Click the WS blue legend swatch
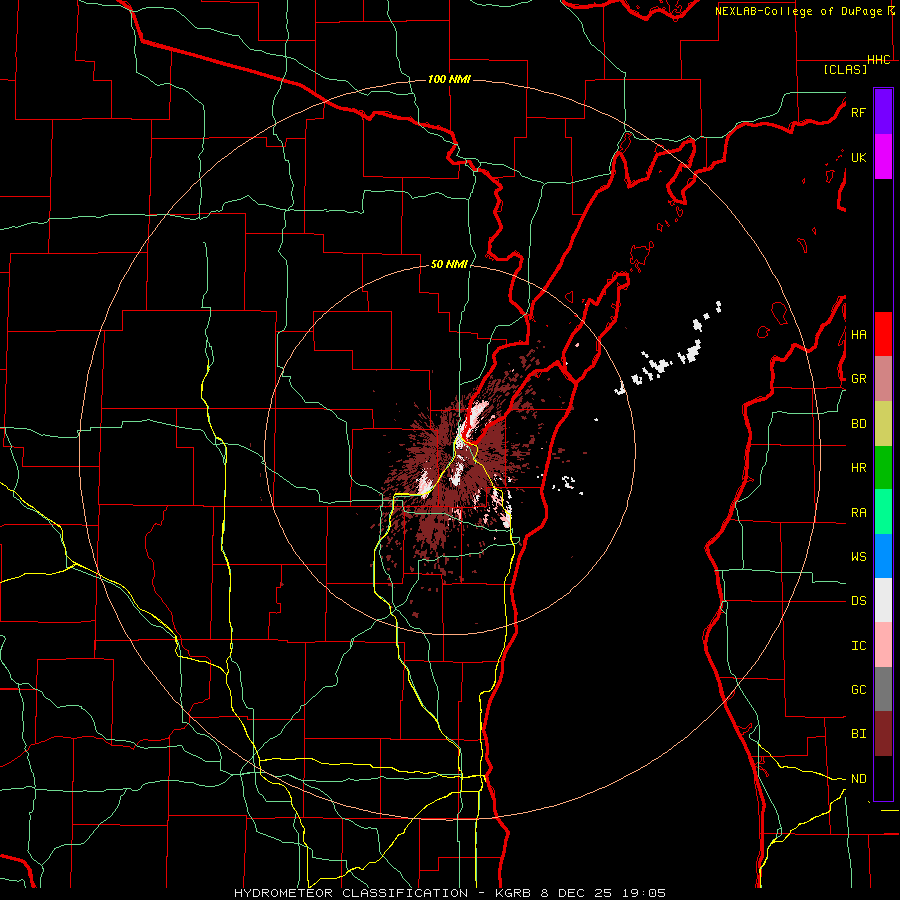 point(883,556)
